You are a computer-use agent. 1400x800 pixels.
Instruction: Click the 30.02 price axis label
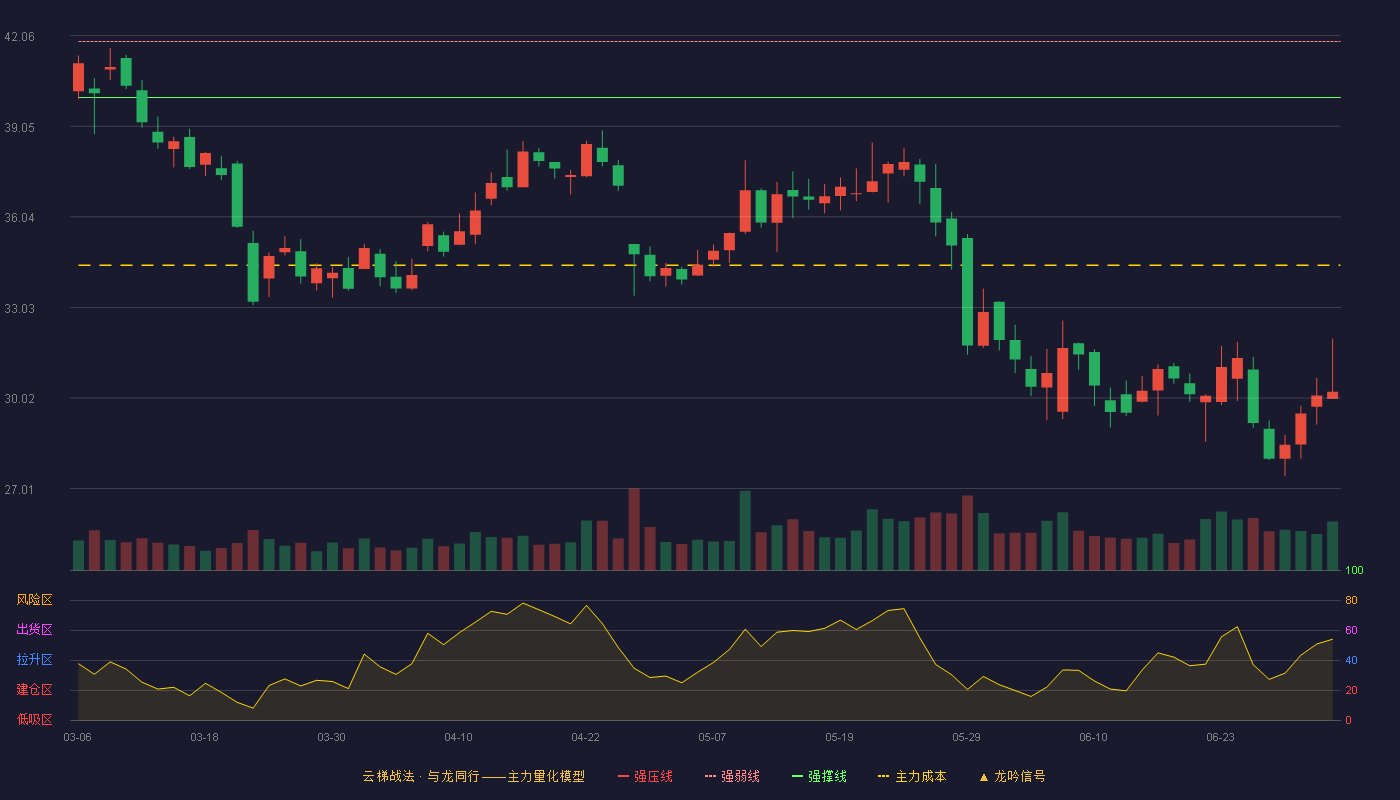(19, 399)
